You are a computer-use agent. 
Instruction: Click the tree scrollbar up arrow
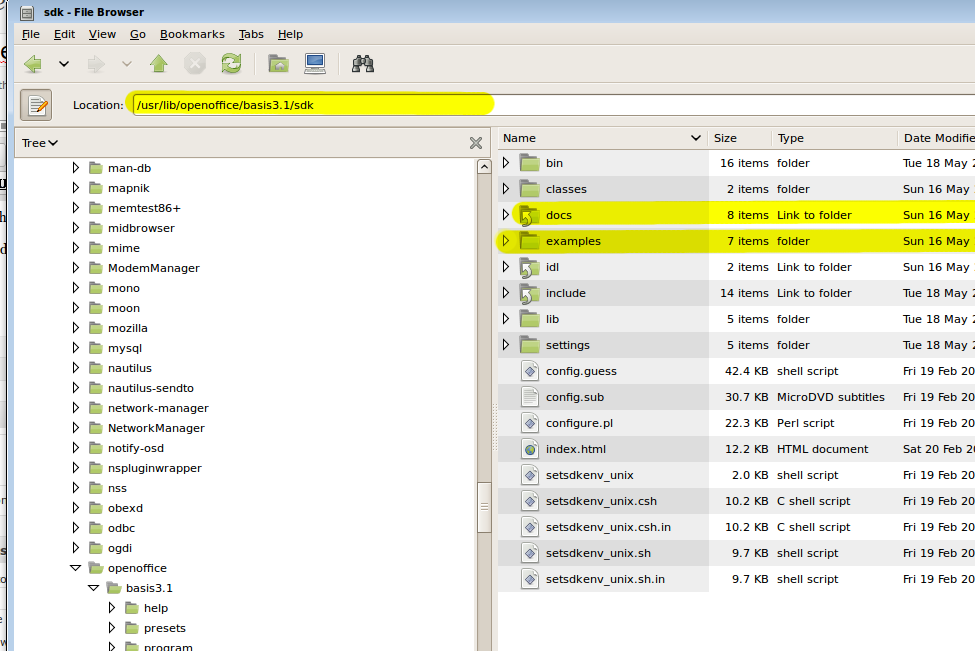tap(484, 166)
